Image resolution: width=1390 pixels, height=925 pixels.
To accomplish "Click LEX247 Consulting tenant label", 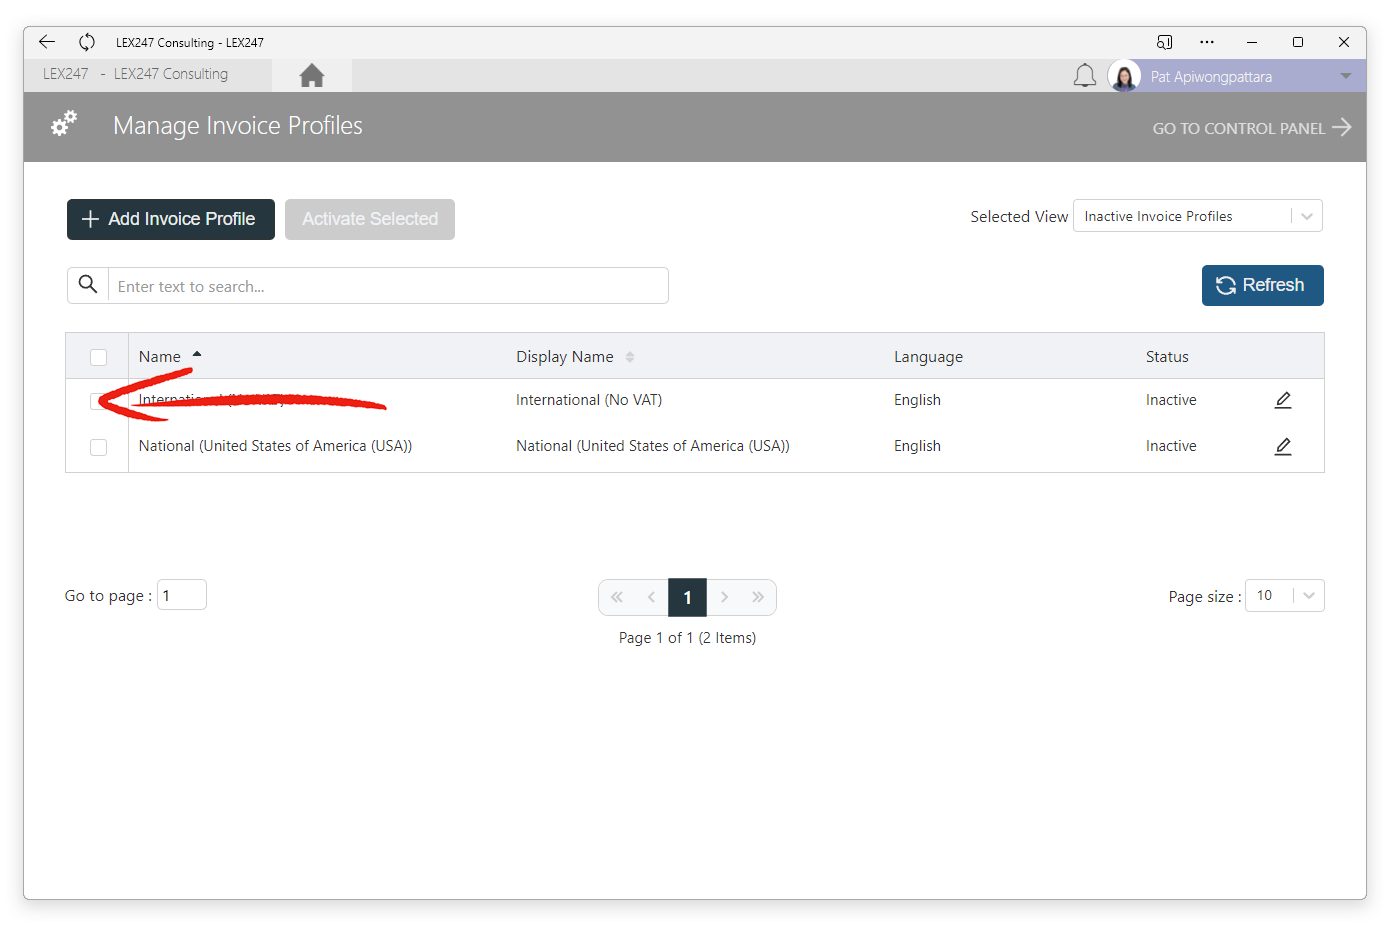I will [x=171, y=74].
